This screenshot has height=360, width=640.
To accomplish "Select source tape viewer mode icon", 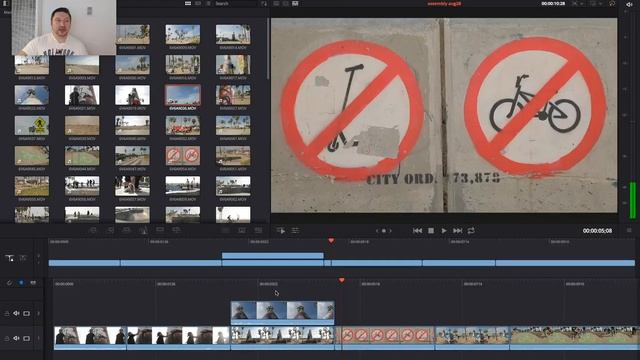I will click(x=286, y=3).
